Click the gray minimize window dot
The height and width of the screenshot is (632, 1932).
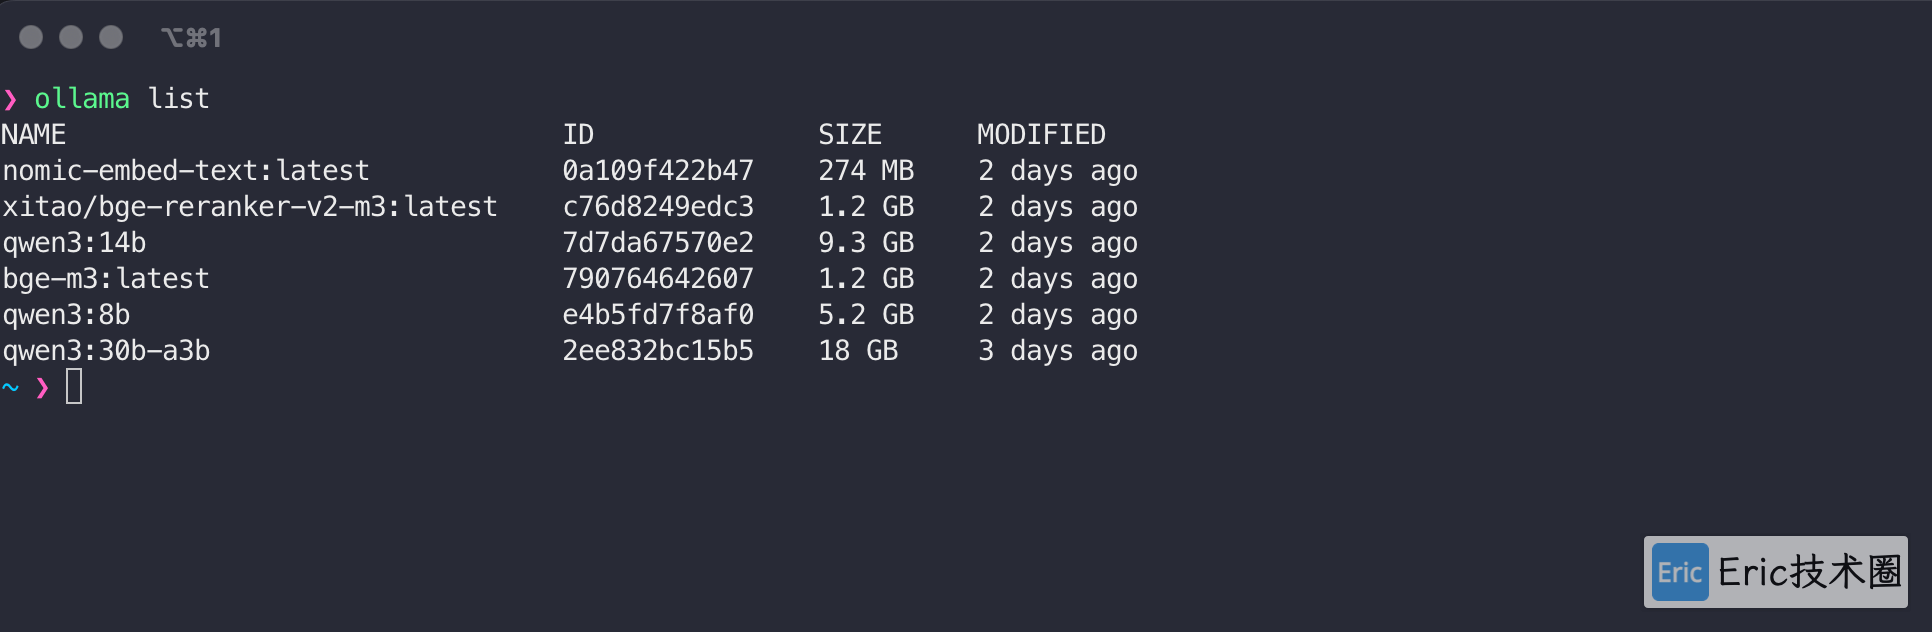pos(71,37)
